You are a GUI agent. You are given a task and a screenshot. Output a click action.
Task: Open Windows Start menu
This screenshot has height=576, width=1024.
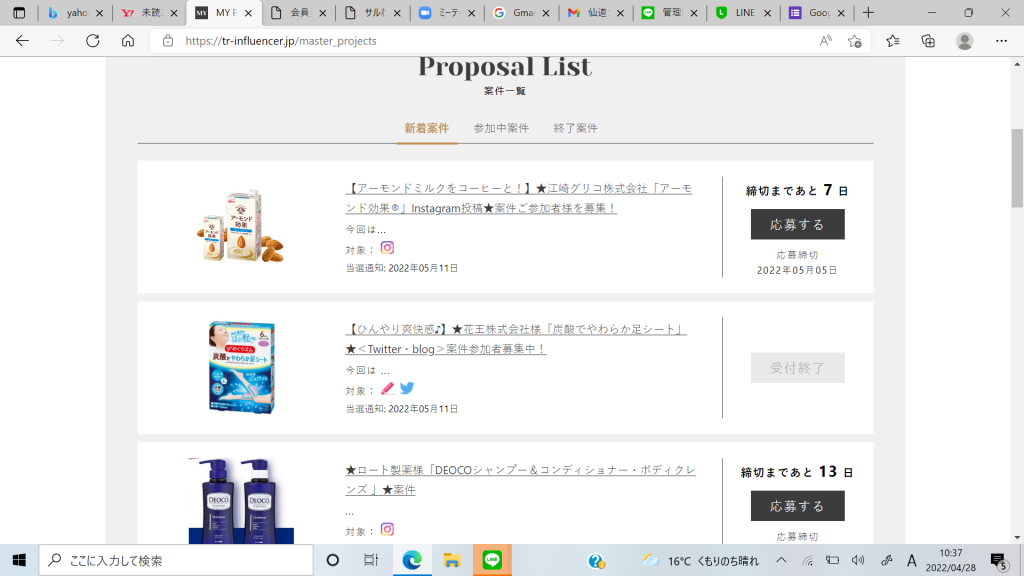coord(19,560)
